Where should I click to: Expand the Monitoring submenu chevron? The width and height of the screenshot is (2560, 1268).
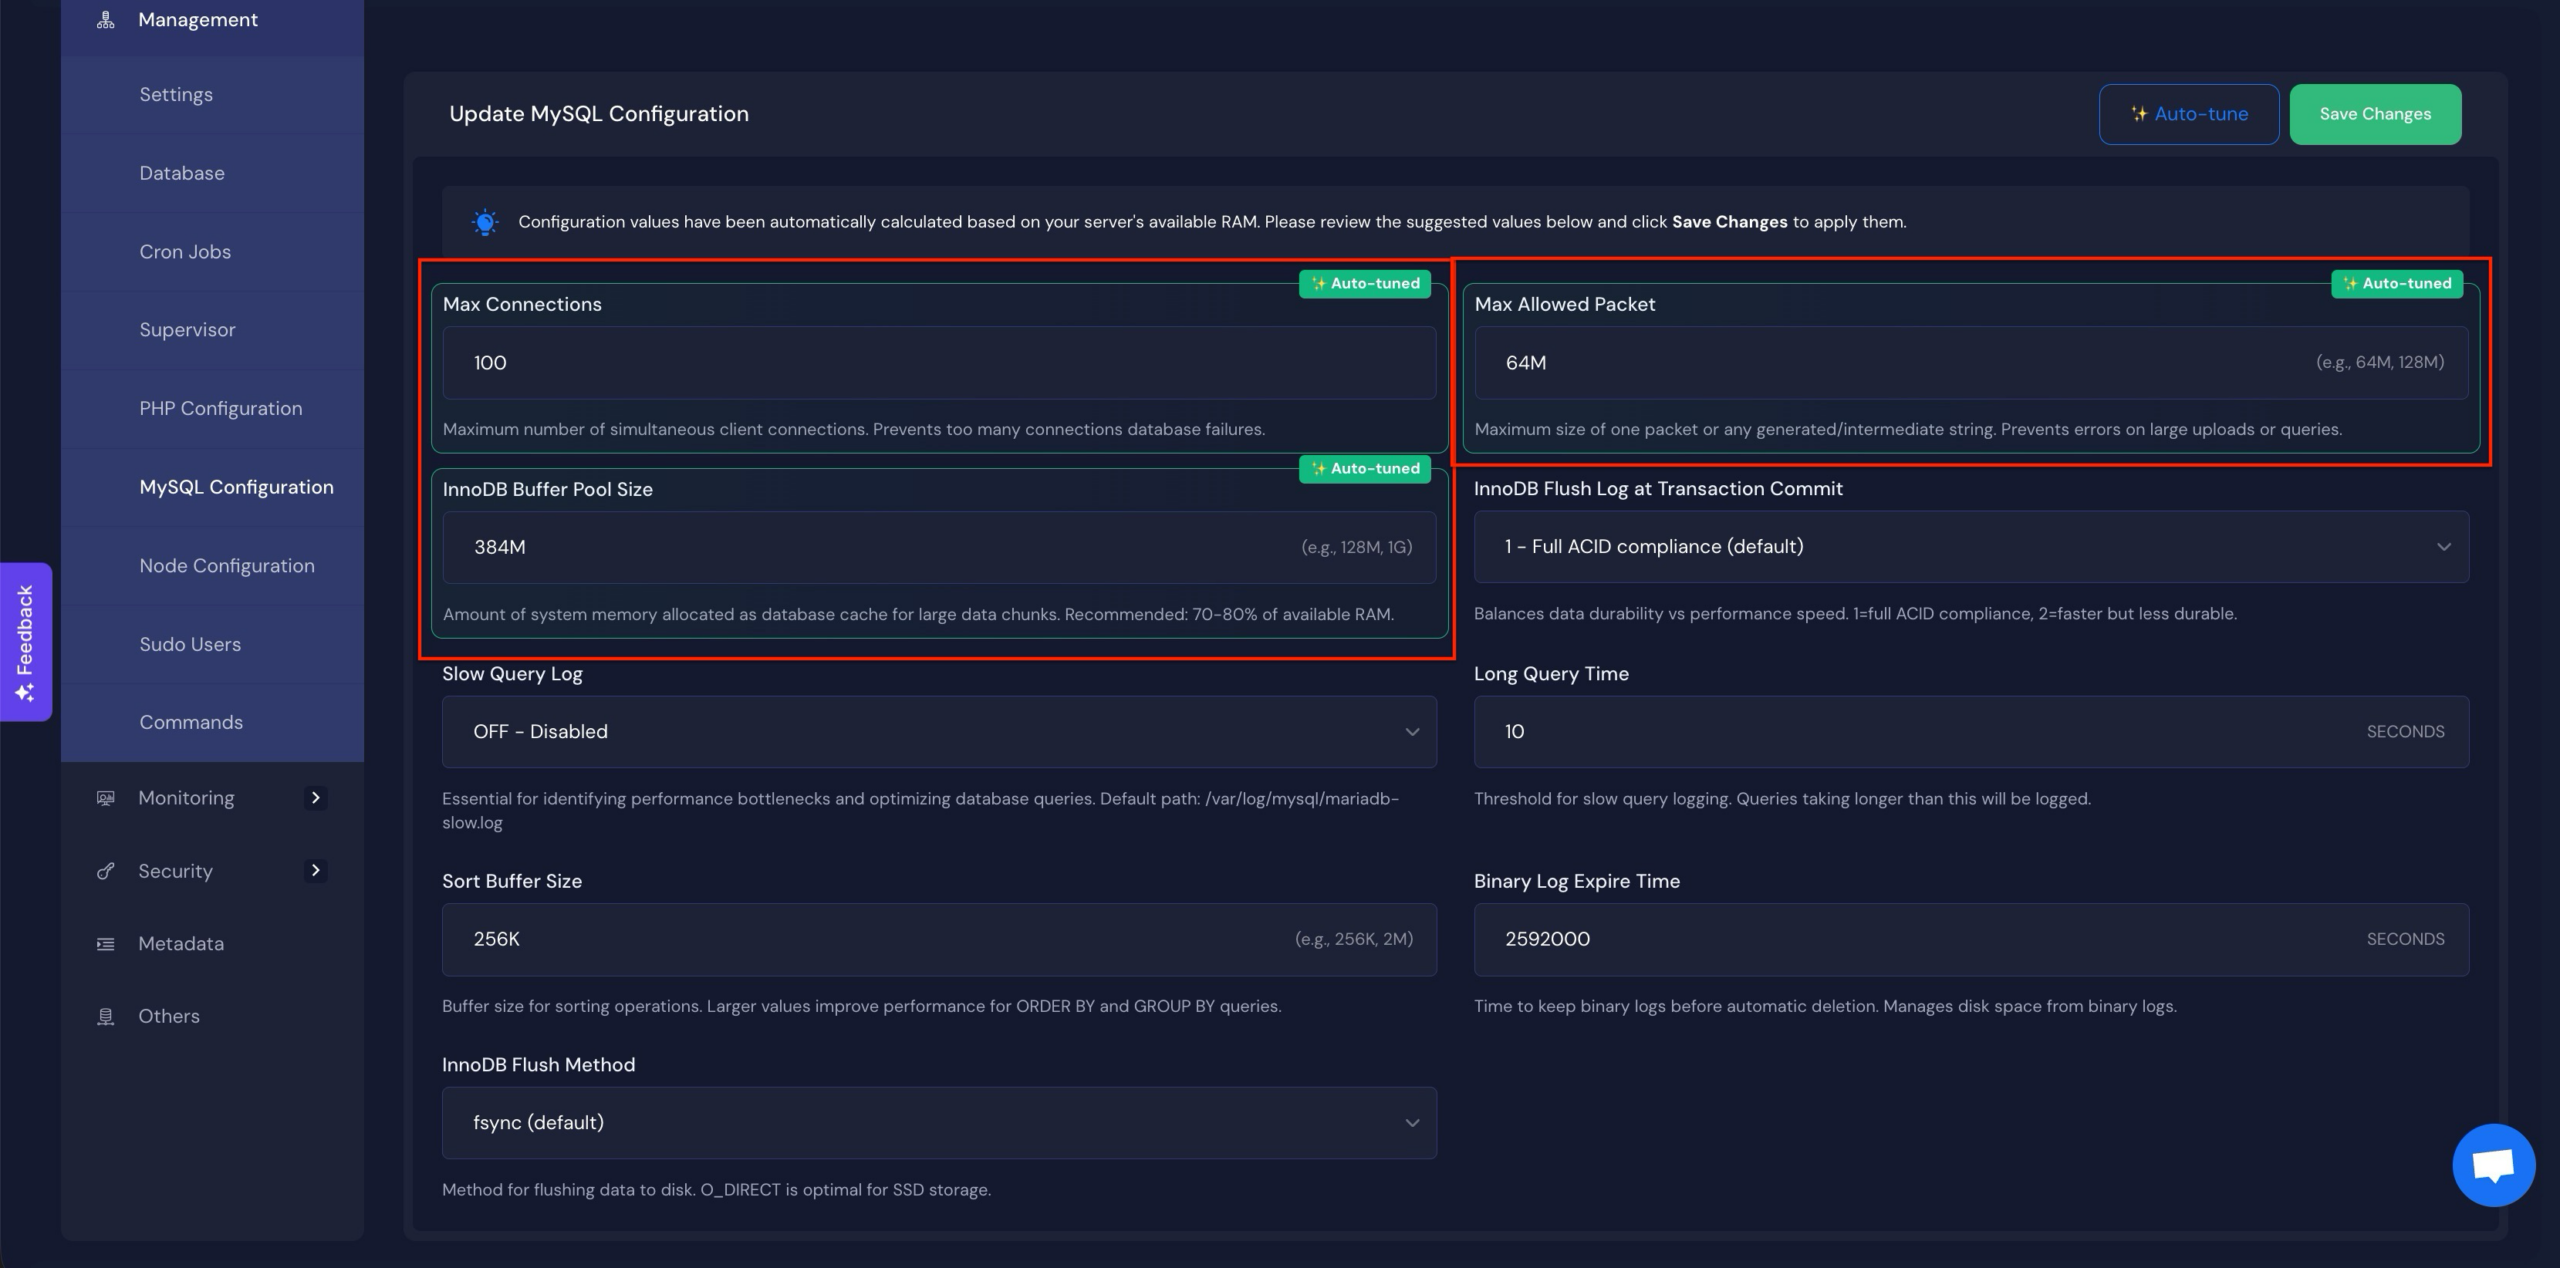point(315,798)
